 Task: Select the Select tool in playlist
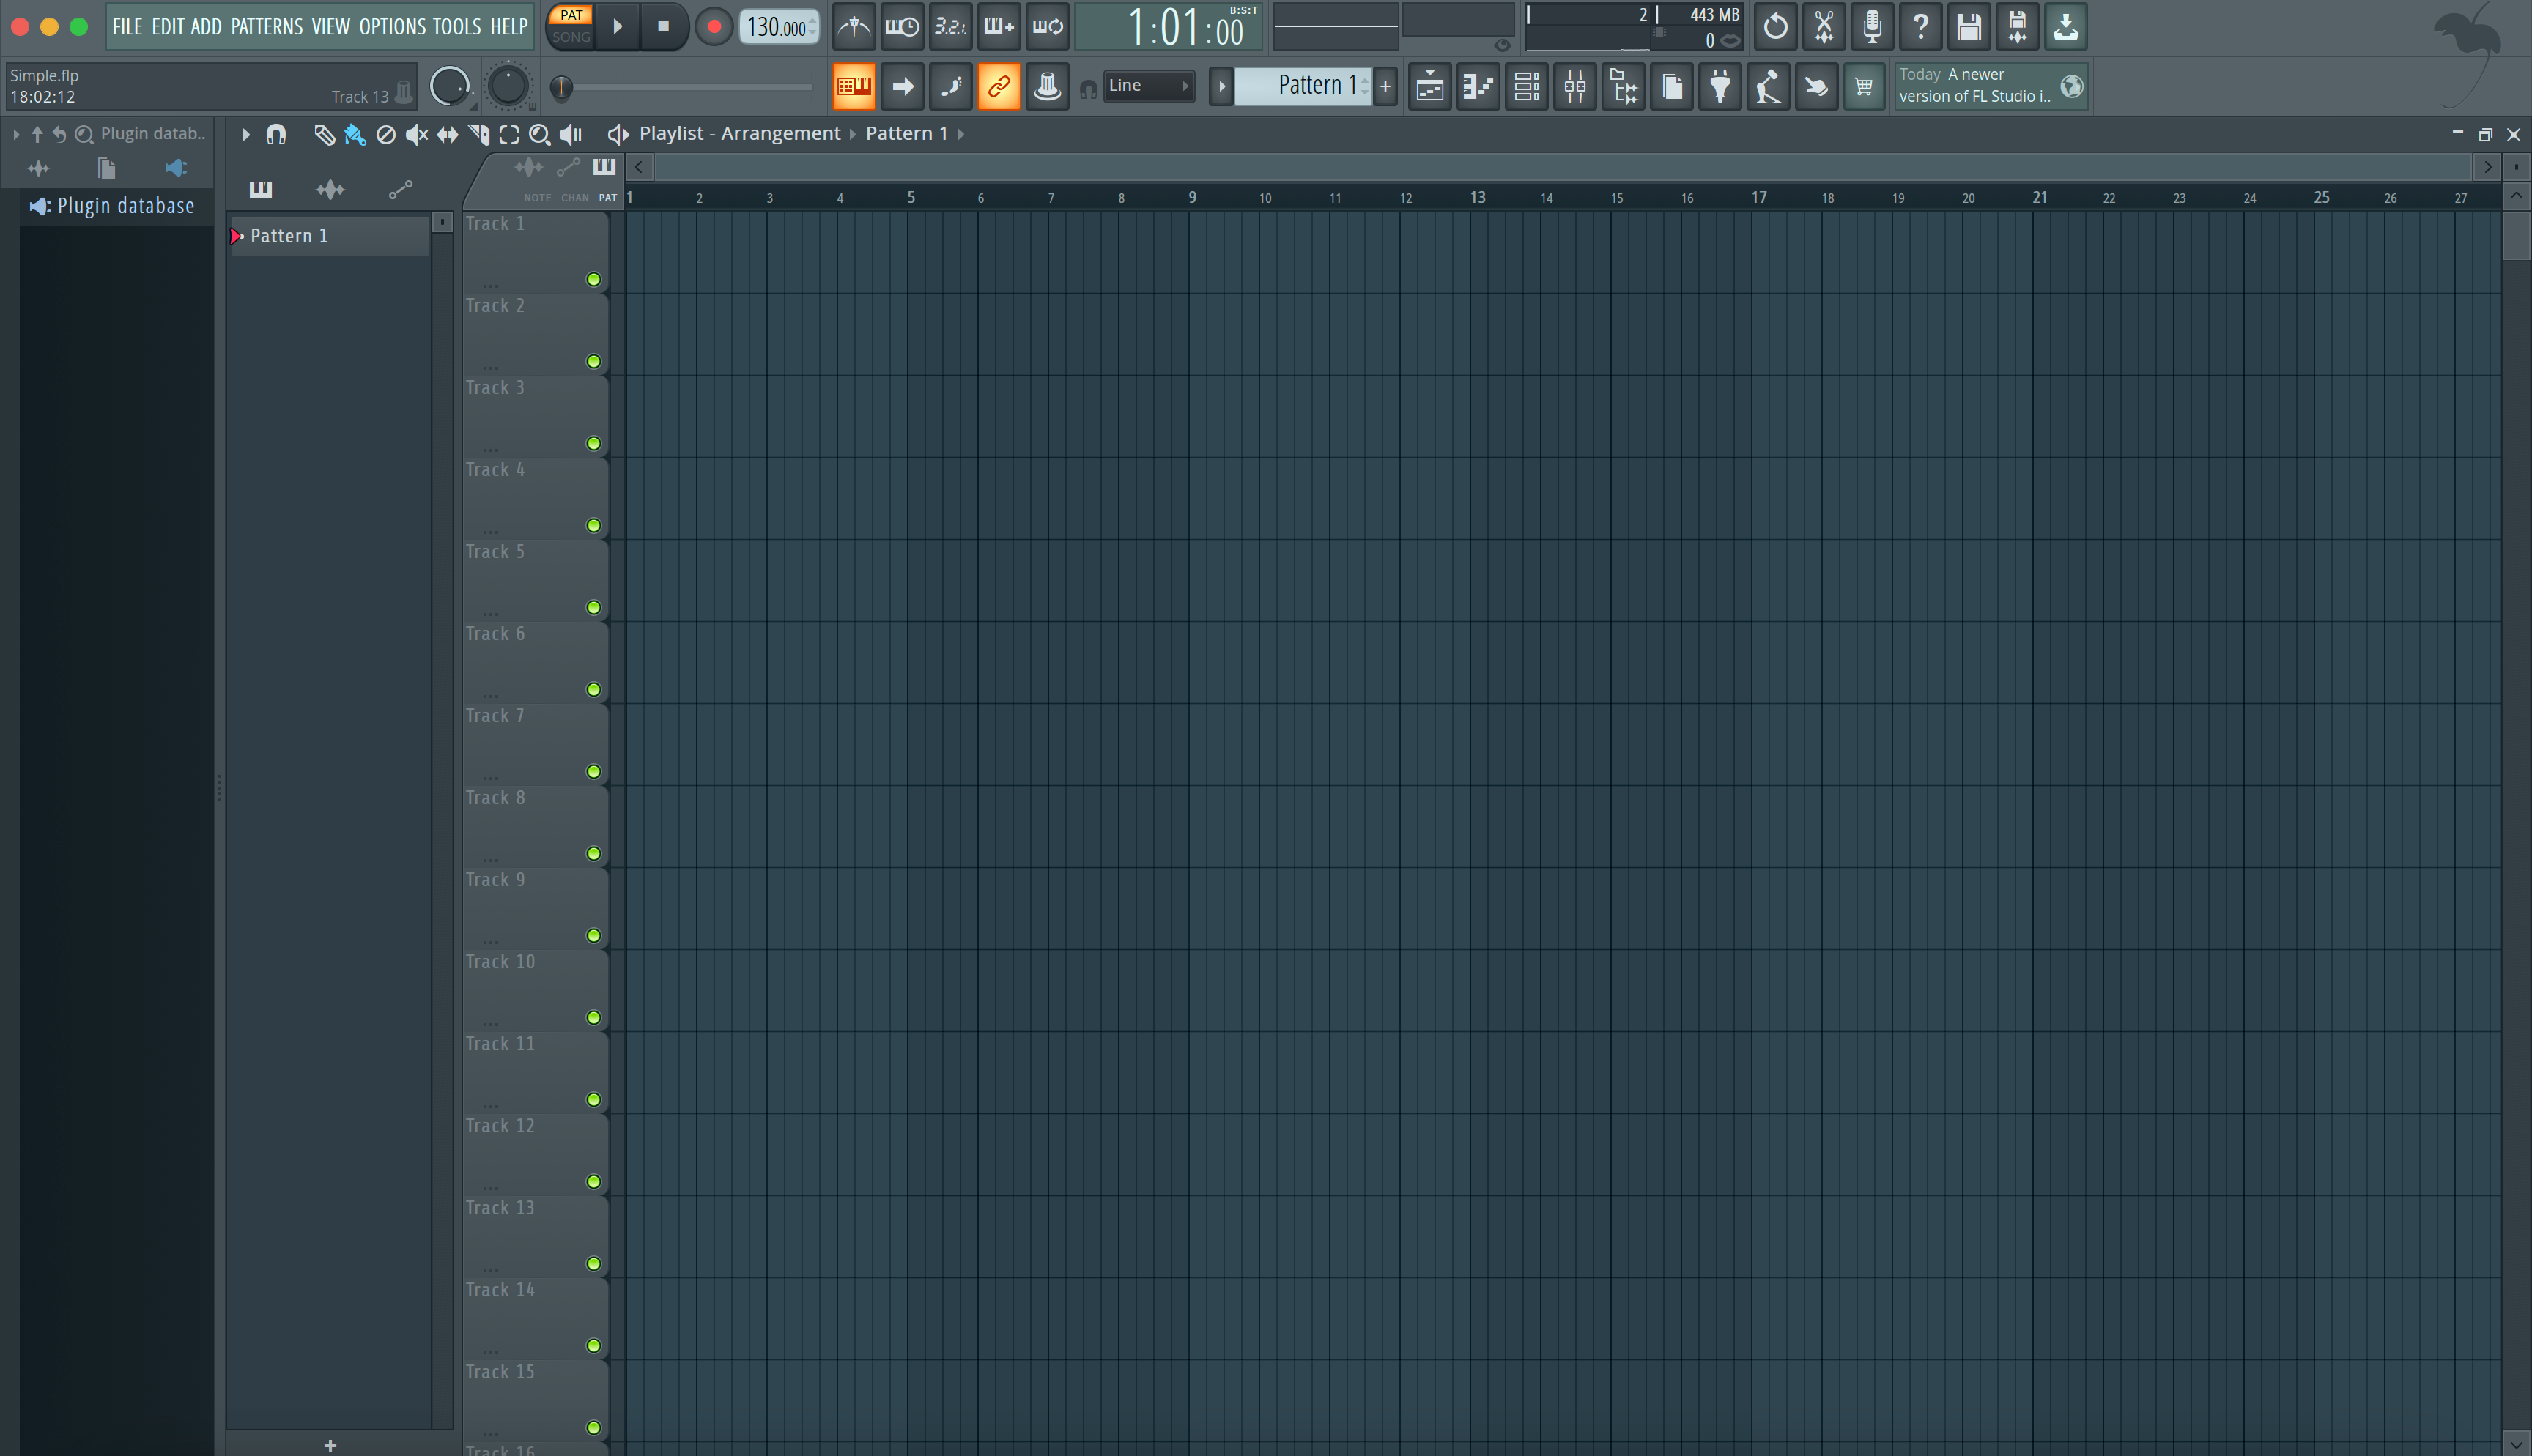click(x=509, y=134)
